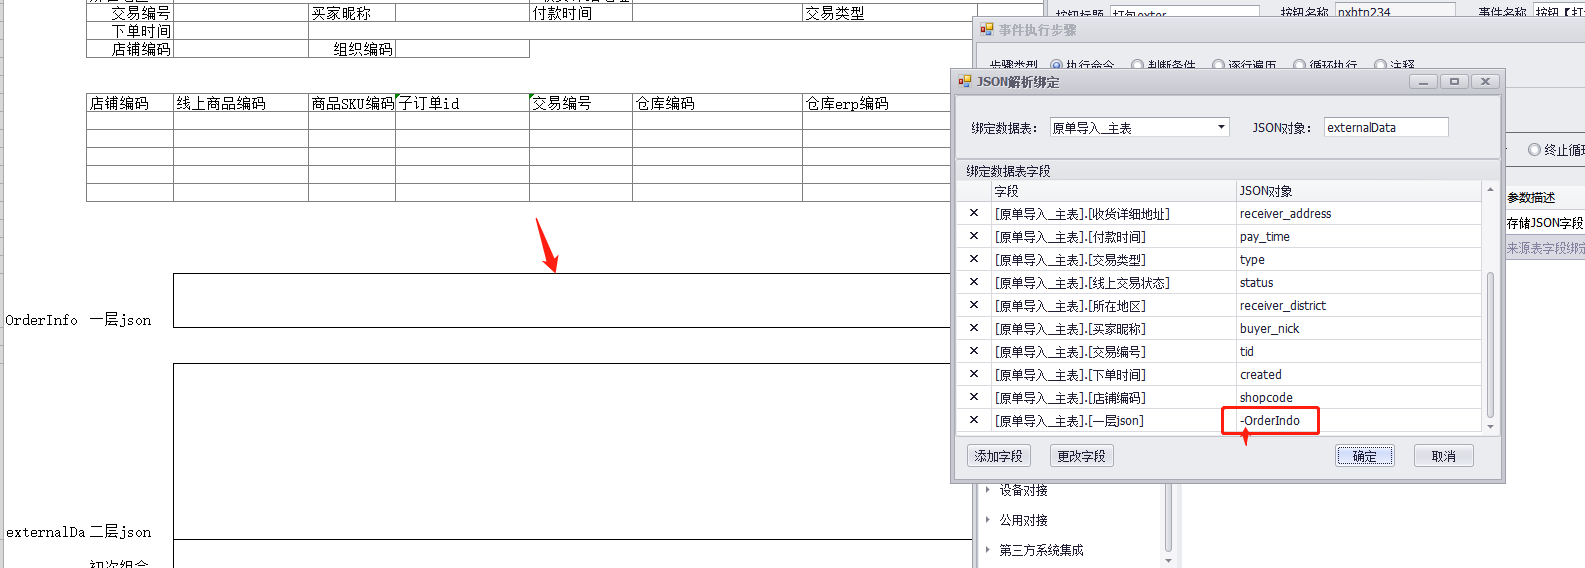The height and width of the screenshot is (568, 1585).
Task: Click the externalDa 二层json text box
Action: click(573, 451)
